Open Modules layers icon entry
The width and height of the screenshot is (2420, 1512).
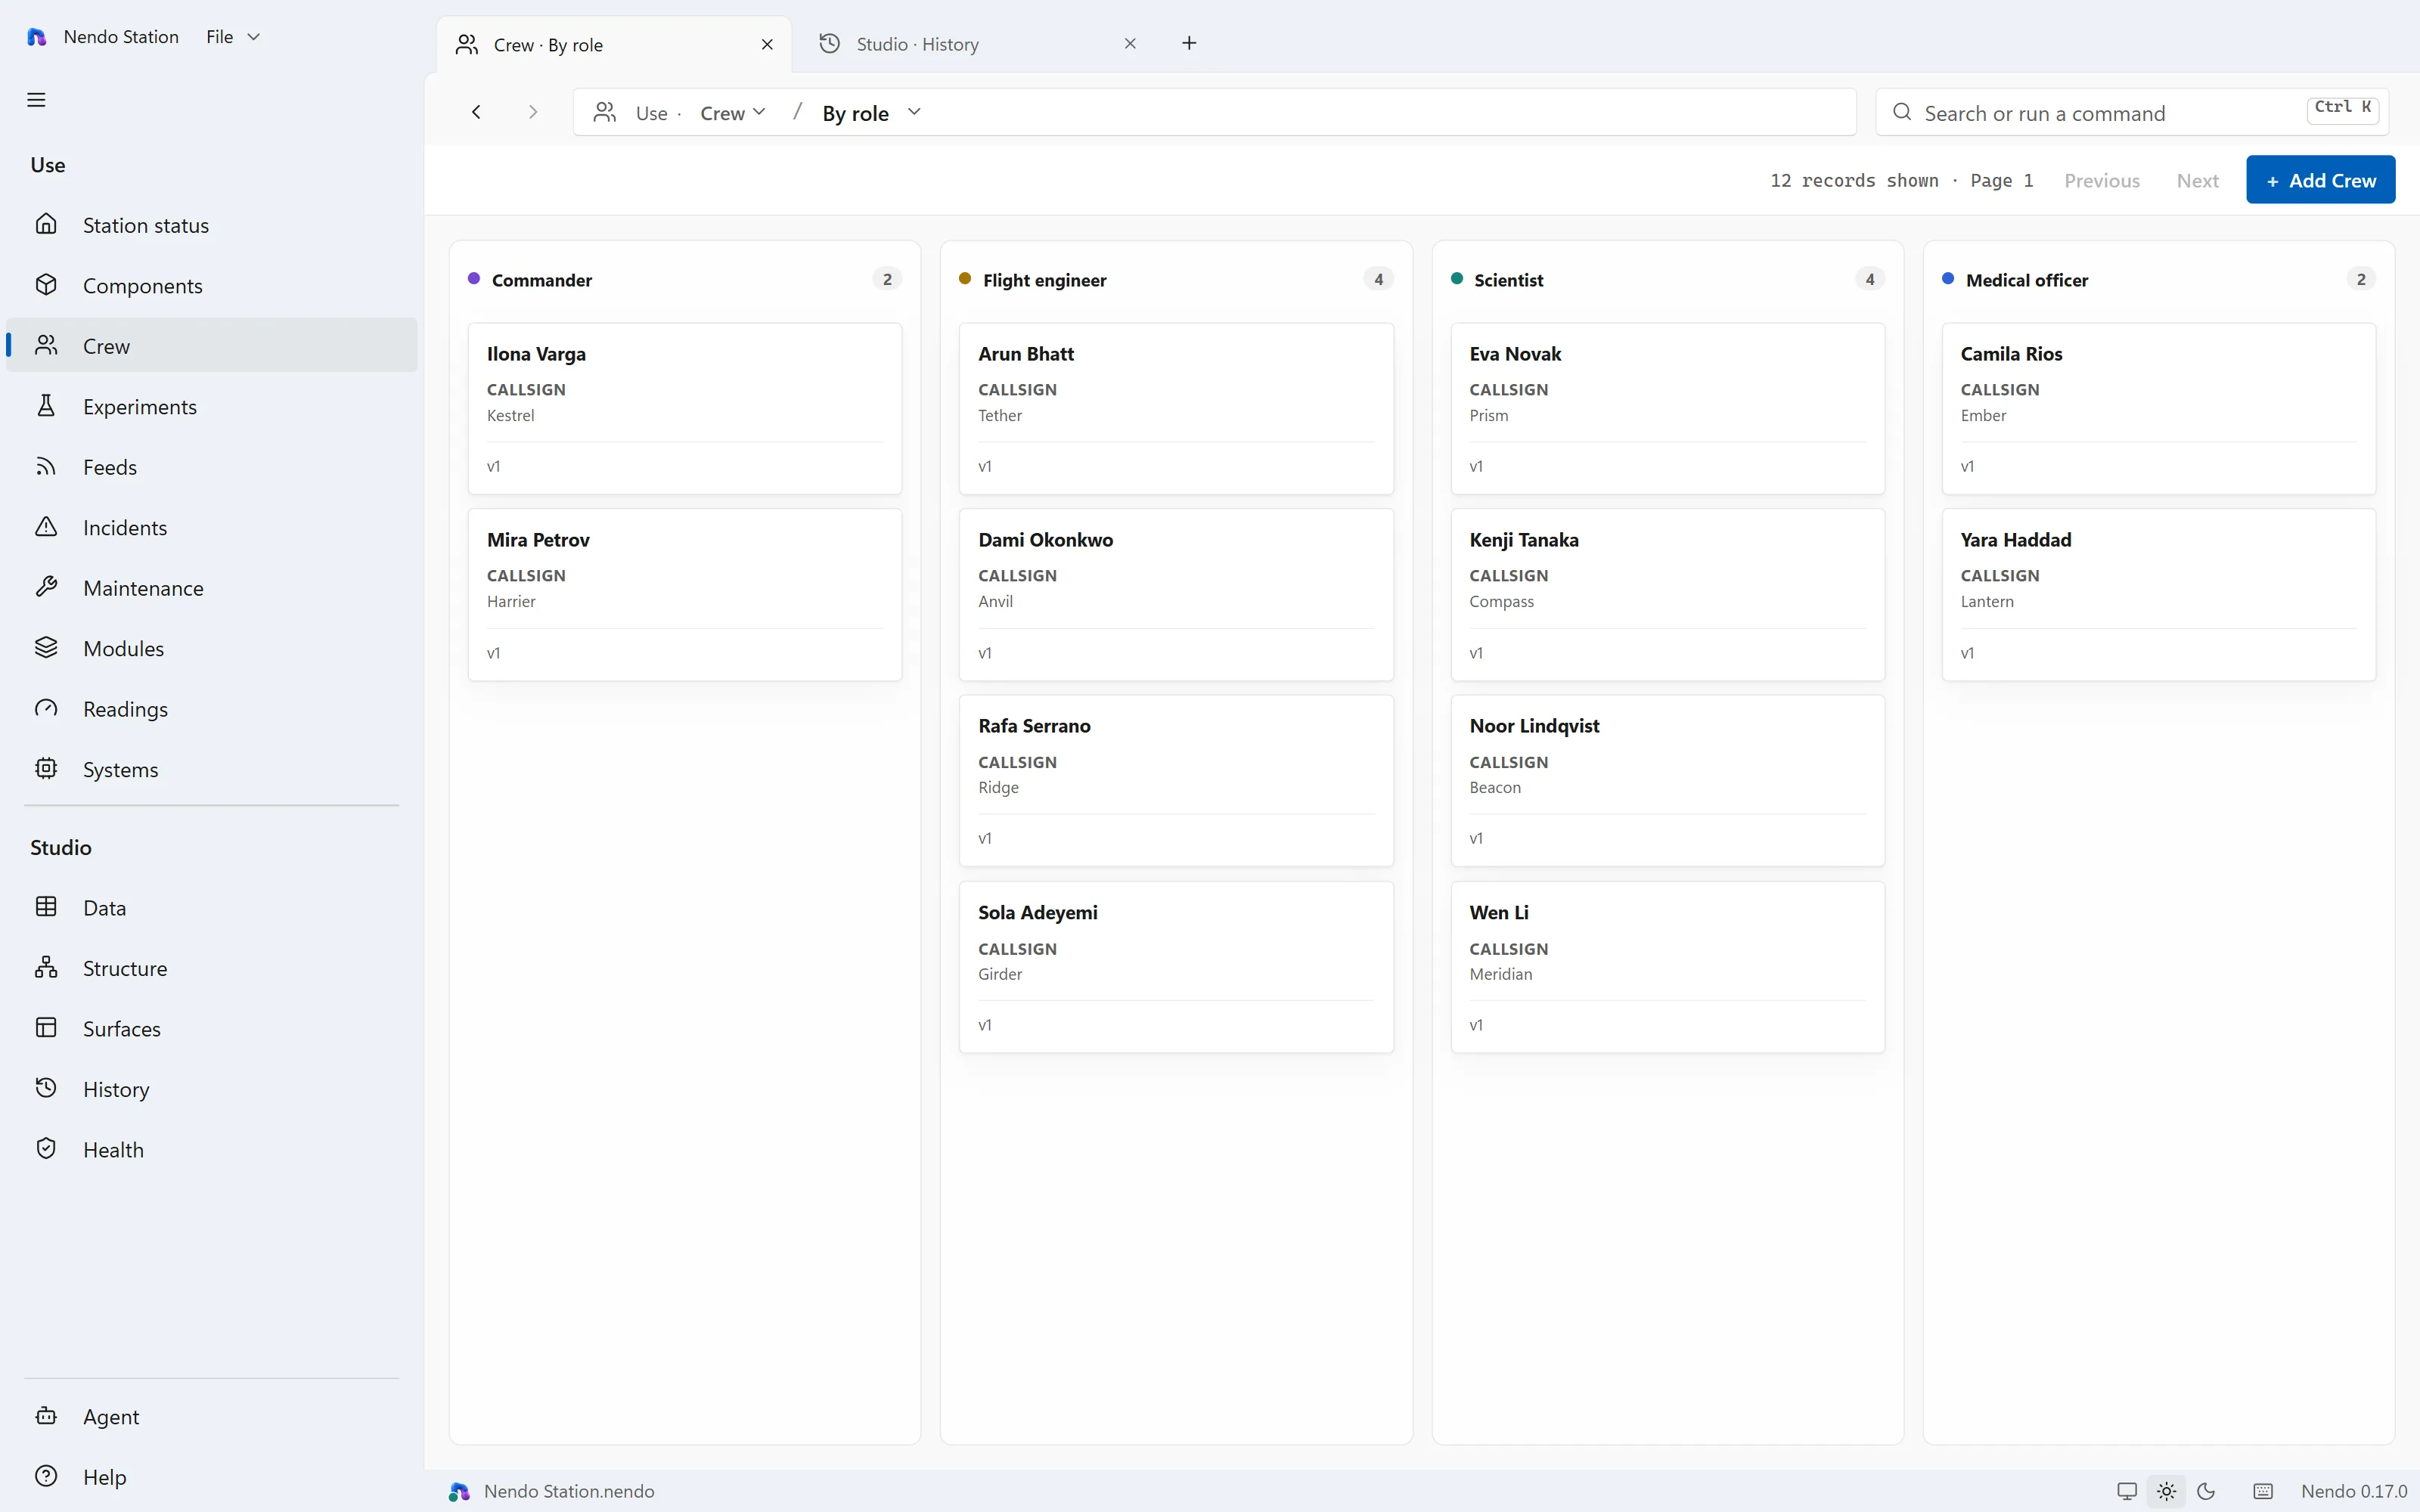point(211,648)
